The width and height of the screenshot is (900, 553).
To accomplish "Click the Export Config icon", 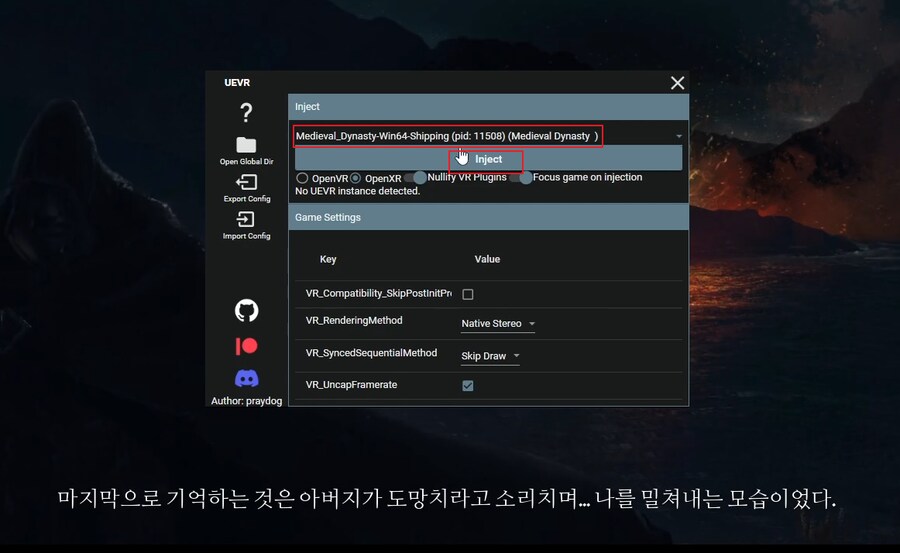I will pos(246,183).
